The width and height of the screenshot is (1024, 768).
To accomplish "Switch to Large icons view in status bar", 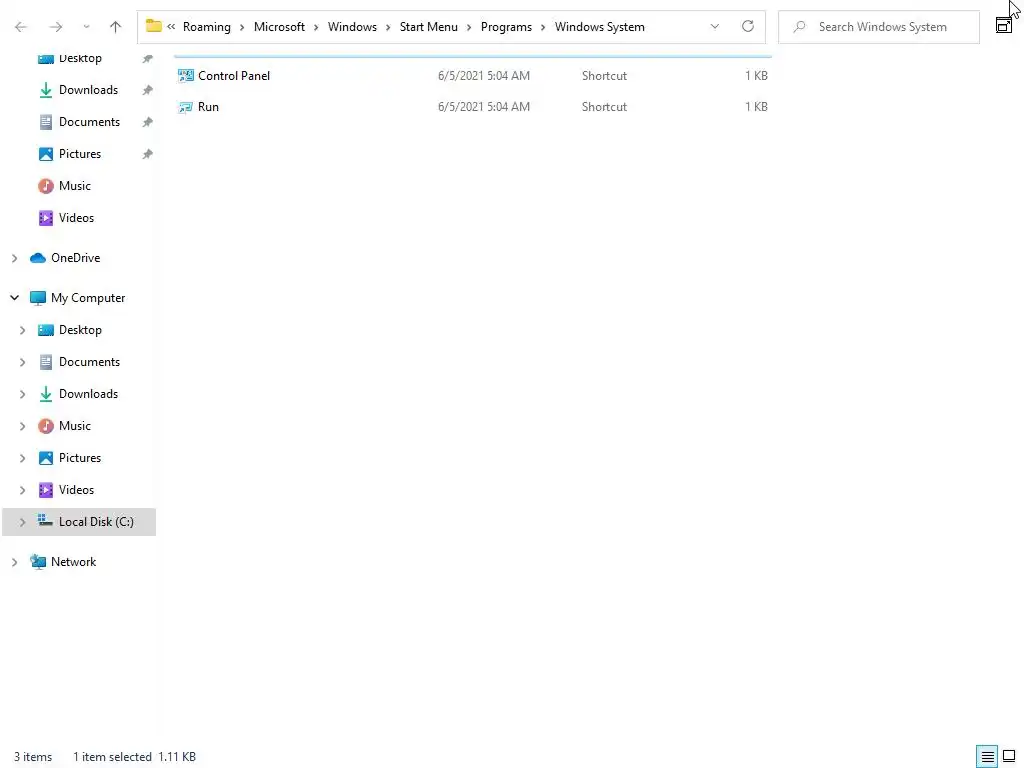I will pyautogui.click(x=1009, y=757).
